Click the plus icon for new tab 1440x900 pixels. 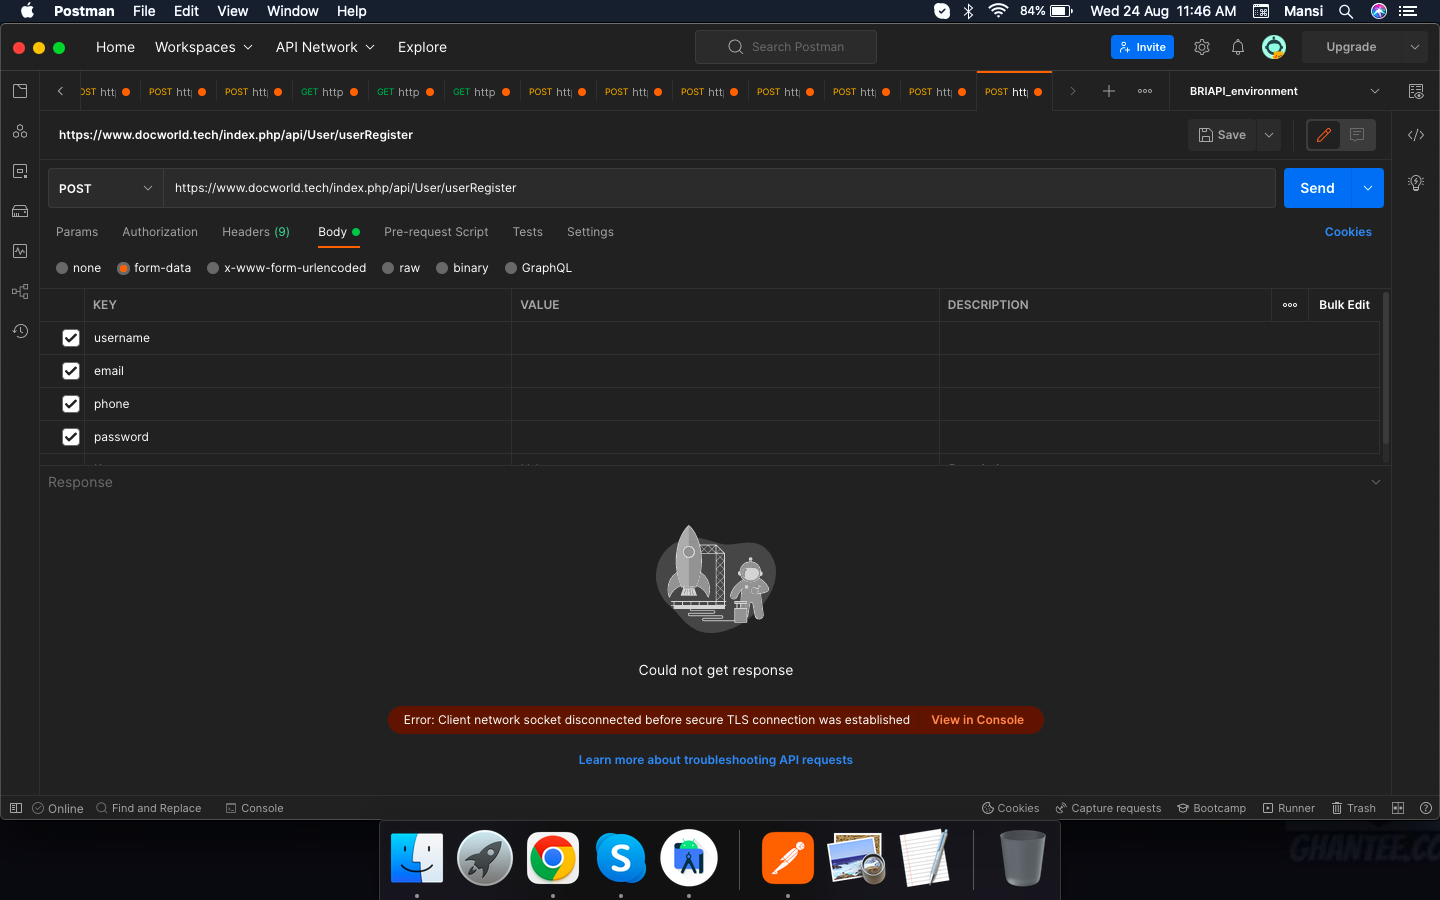[x=1108, y=91]
